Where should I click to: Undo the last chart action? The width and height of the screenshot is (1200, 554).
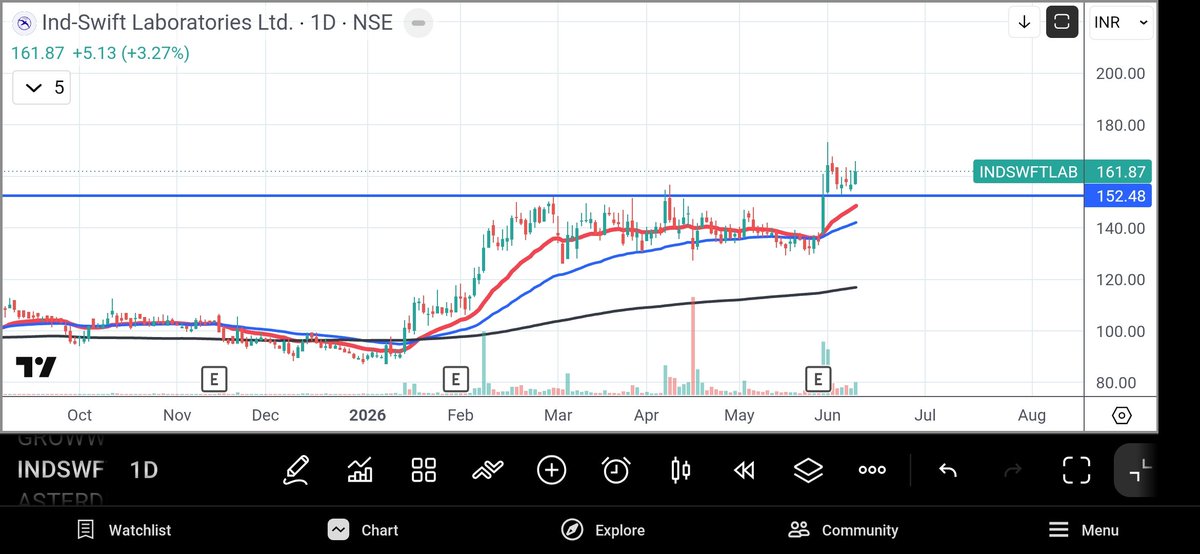[948, 470]
